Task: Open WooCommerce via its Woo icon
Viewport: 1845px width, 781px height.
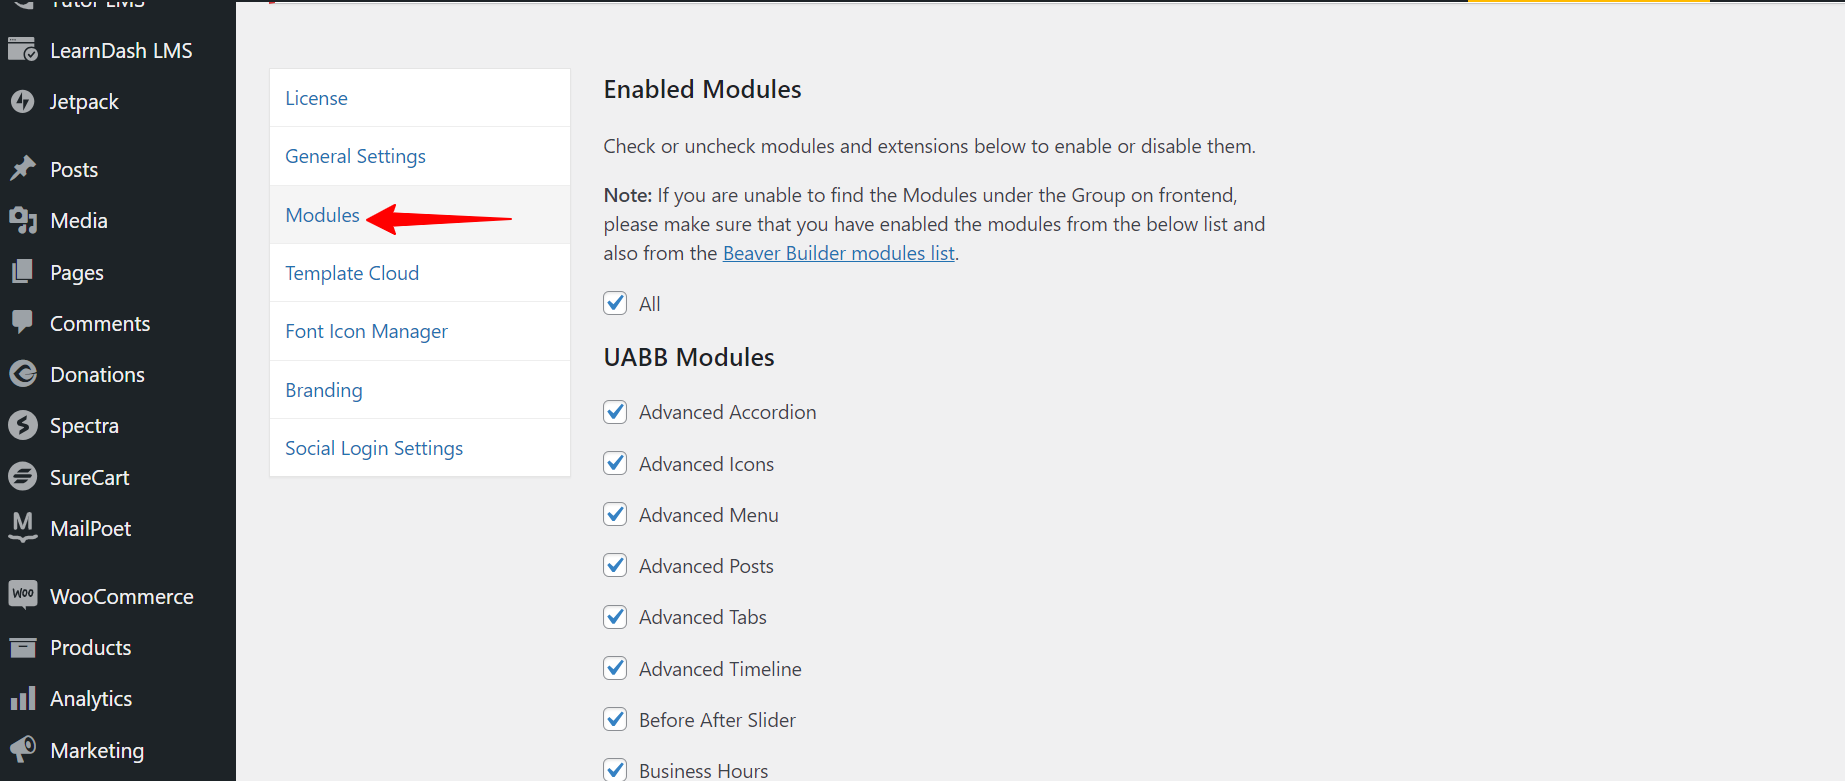Action: click(x=24, y=595)
